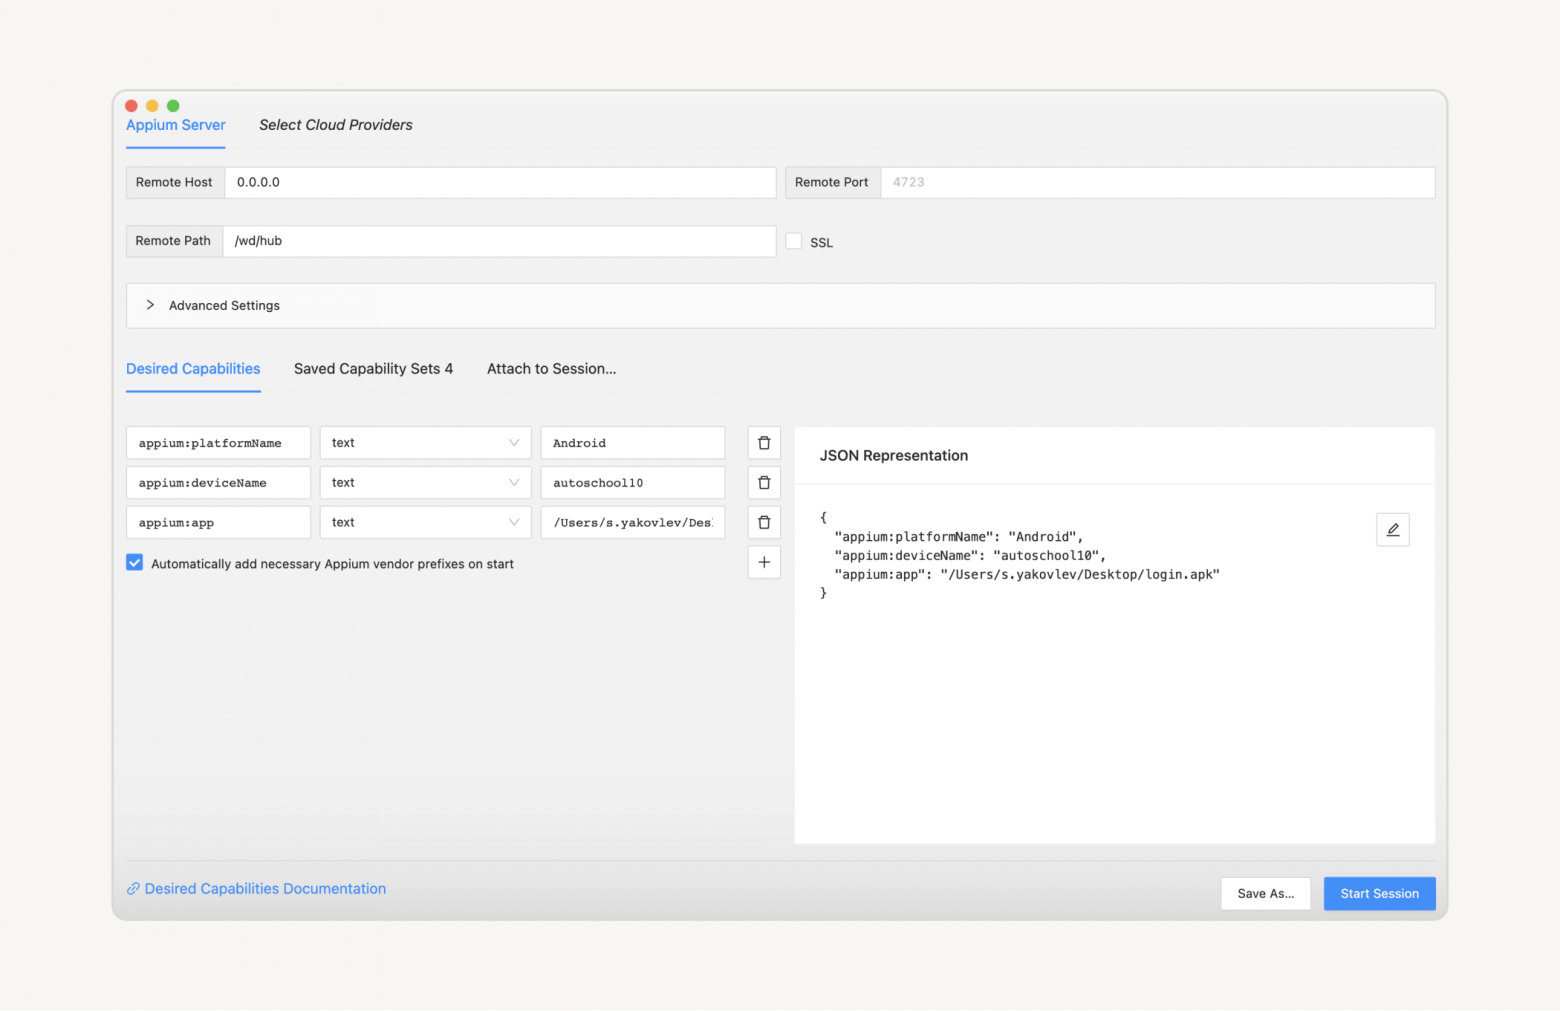Uncheck automatically add Appium vendor prefixes
1560x1011 pixels.
[135, 563]
